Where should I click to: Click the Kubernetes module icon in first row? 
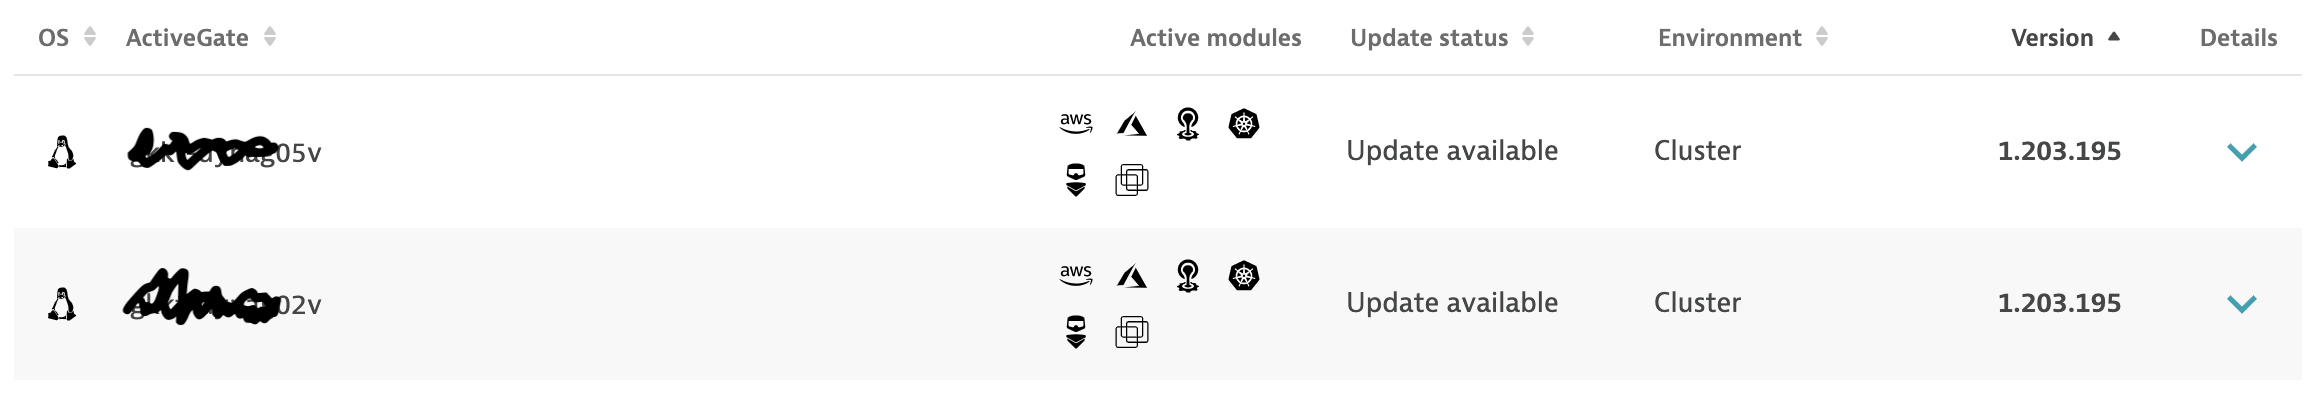(1243, 124)
